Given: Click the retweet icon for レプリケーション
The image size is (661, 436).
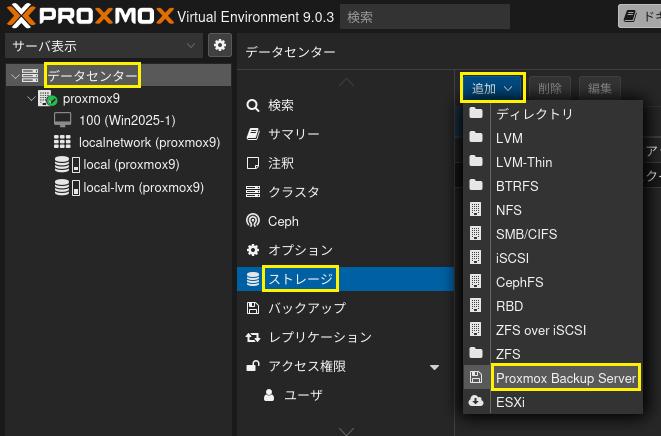Looking at the screenshot, I should (x=253, y=337).
